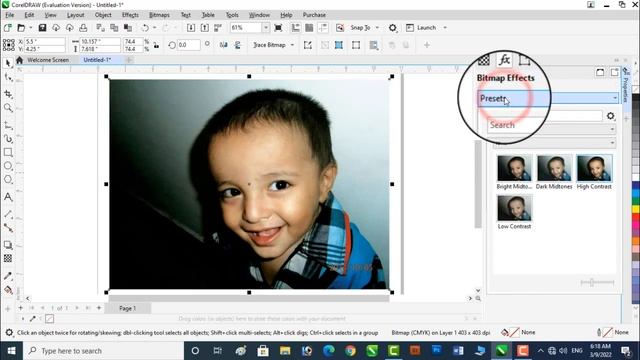This screenshot has width=640, height=360.
Task: Open the File menu
Action: (9, 15)
